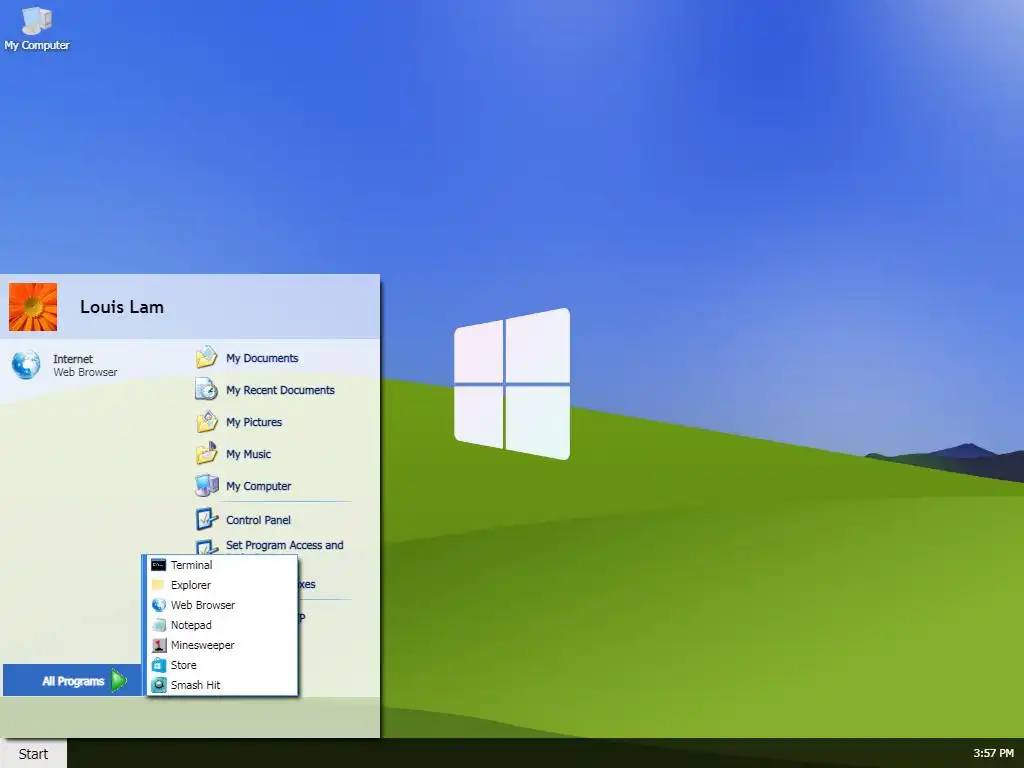Open My Recent Documents entry
The image size is (1024, 768).
(280, 390)
